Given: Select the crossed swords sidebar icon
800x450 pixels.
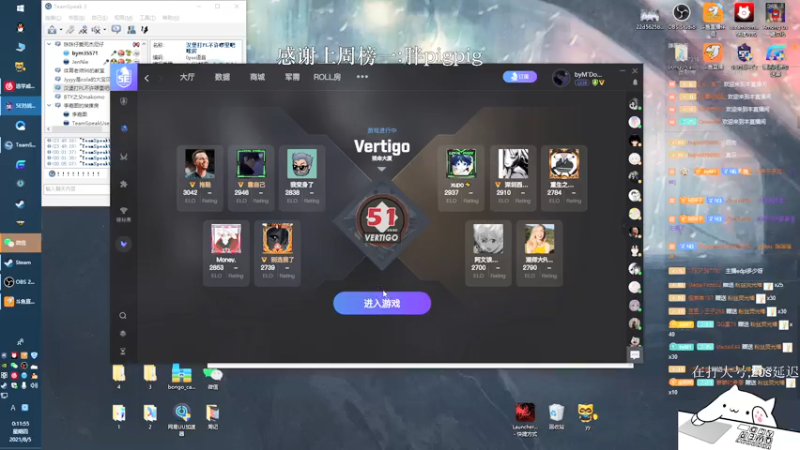Looking at the screenshot, I should coord(123,157).
